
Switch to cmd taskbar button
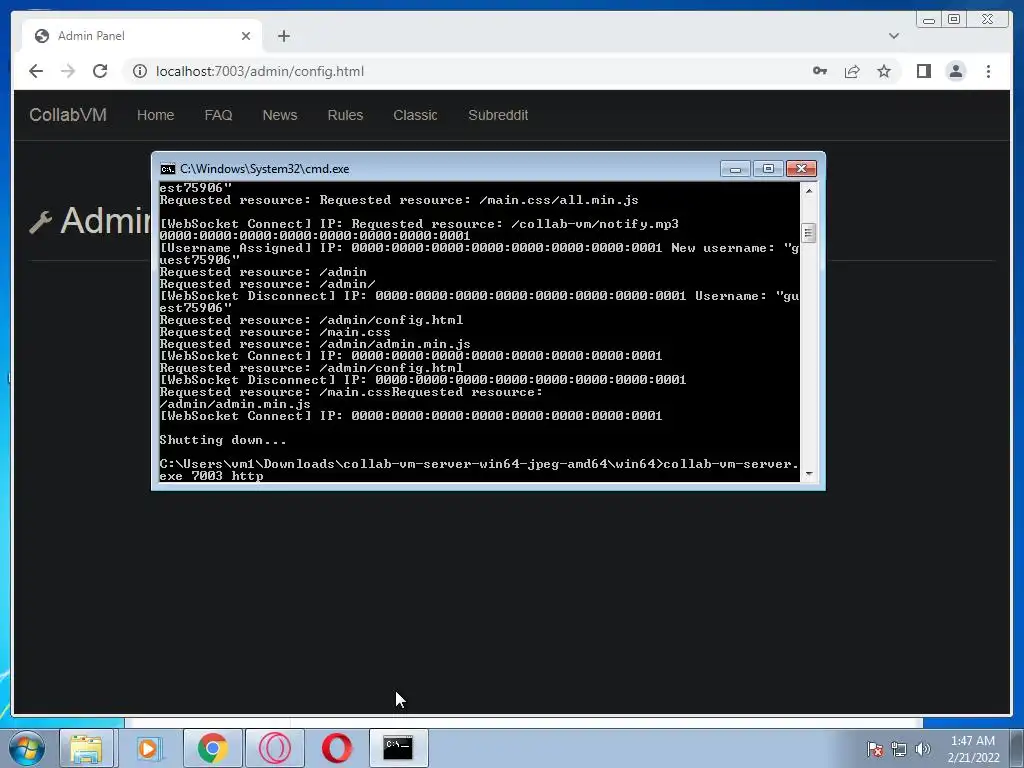pyautogui.click(x=398, y=748)
